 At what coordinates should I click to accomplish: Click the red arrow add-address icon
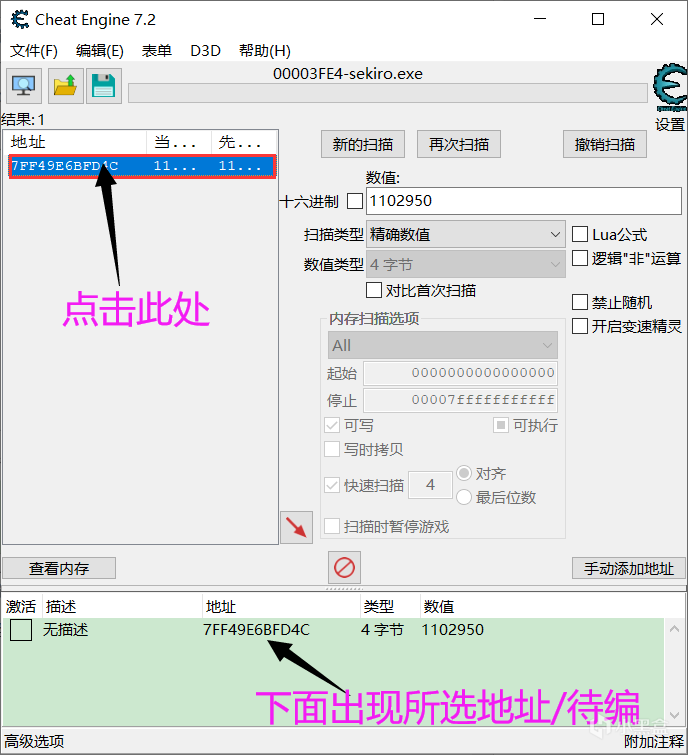[296, 527]
